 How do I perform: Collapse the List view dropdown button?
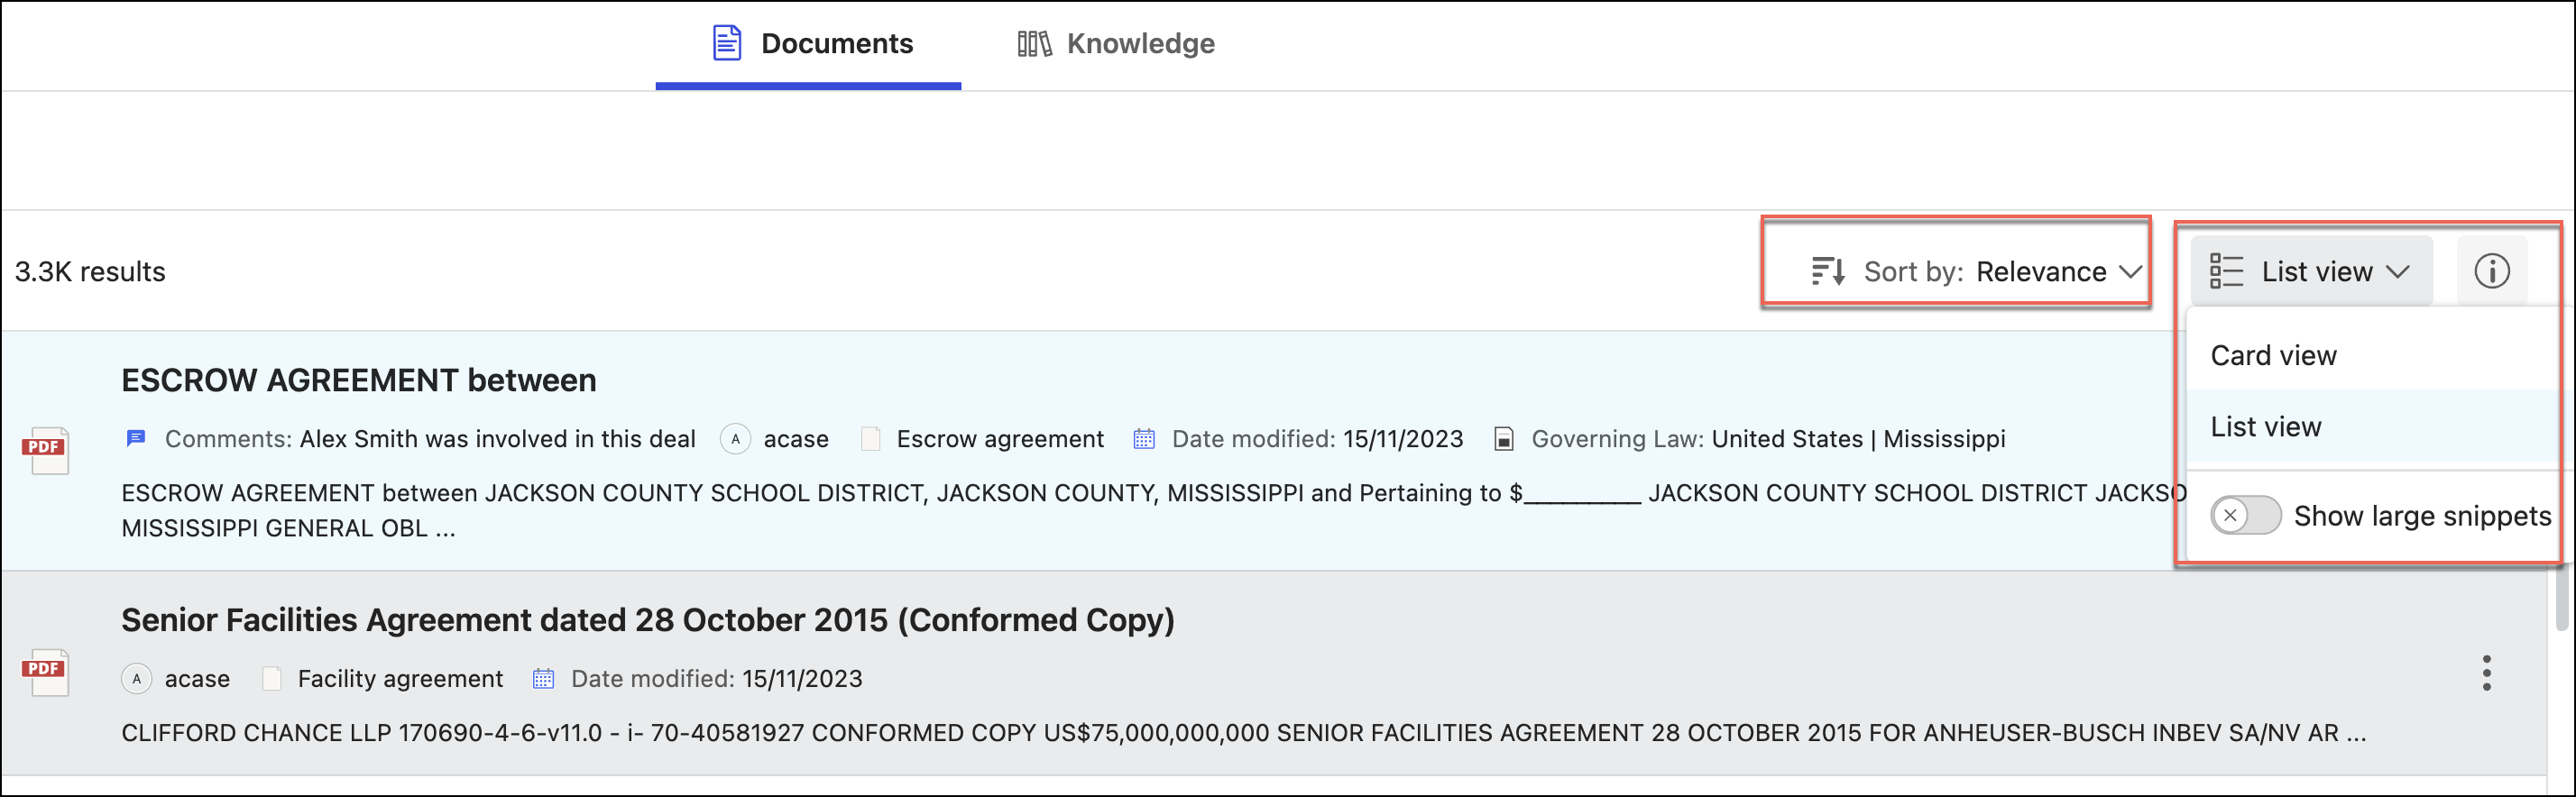tap(2311, 271)
